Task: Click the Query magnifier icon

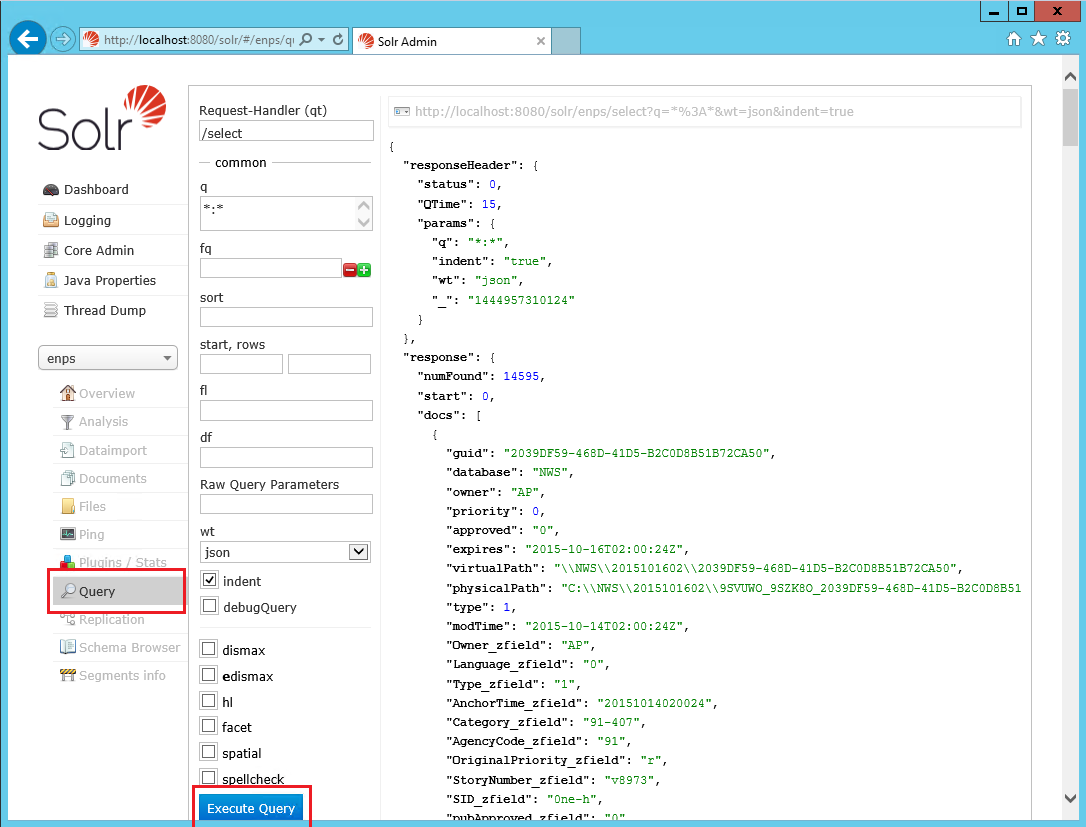Action: pos(68,591)
